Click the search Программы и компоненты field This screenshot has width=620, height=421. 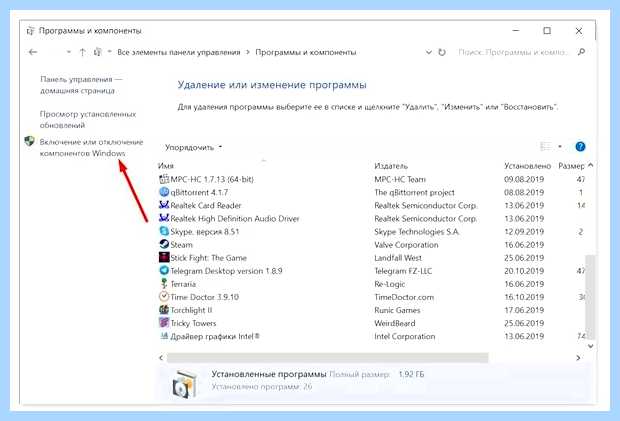[512, 52]
